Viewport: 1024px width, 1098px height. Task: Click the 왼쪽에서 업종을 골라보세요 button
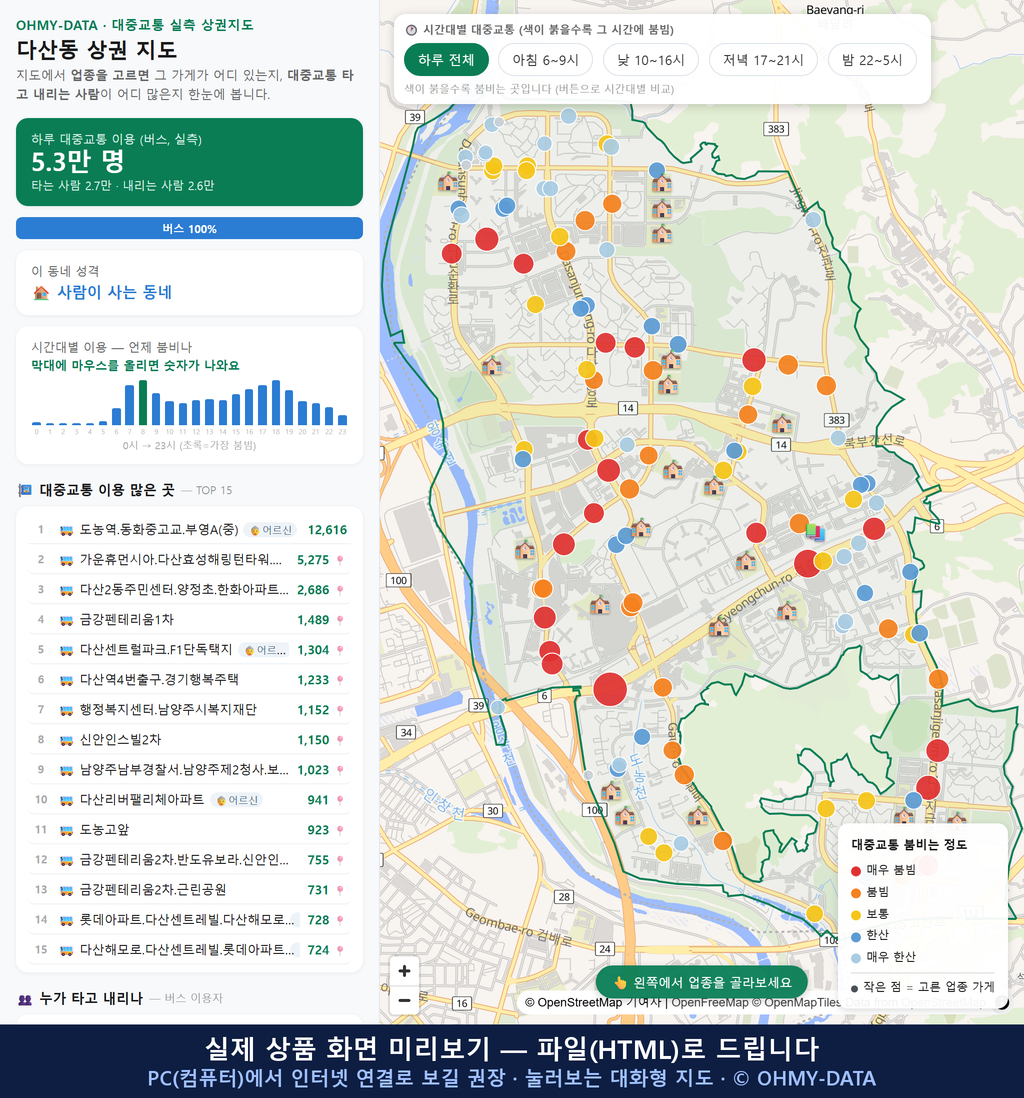tap(701, 982)
